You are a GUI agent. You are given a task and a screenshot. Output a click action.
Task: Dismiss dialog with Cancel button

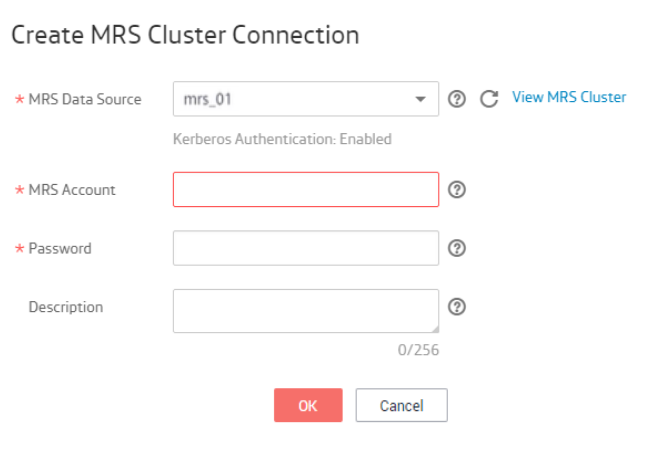click(401, 405)
